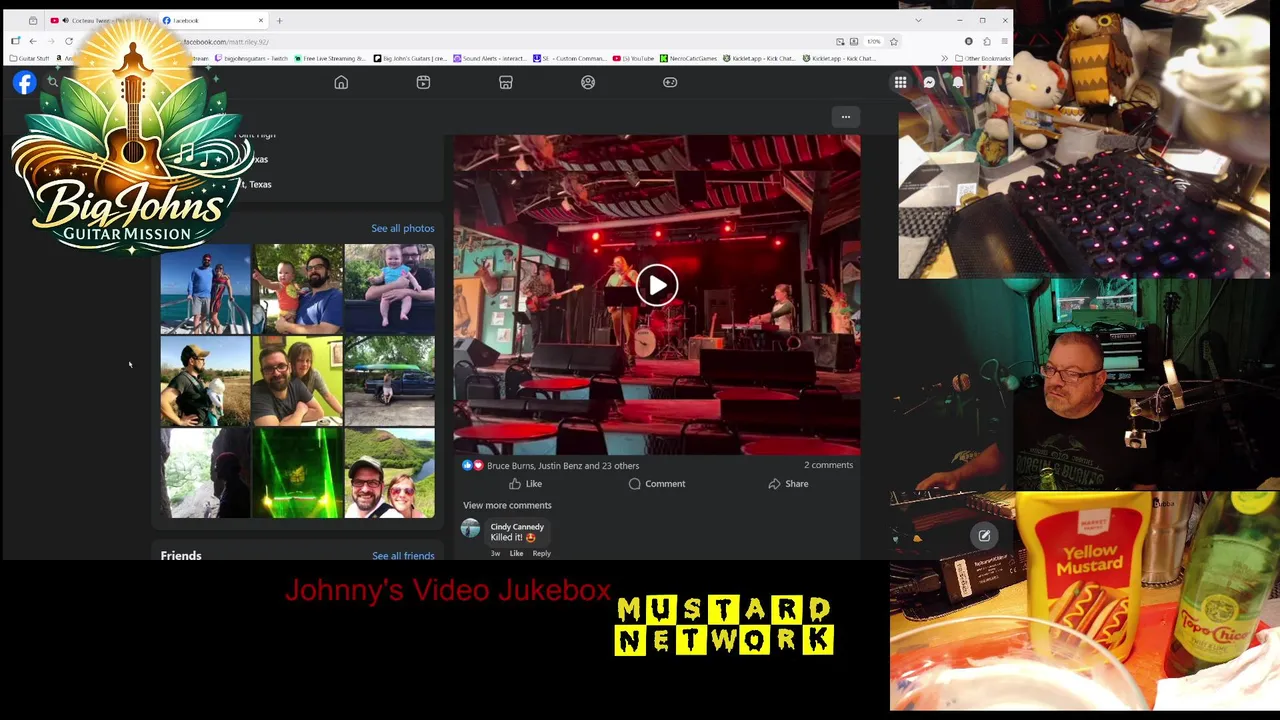This screenshot has width=1280, height=720.
Task: Reload the page
Action: click(x=69, y=41)
